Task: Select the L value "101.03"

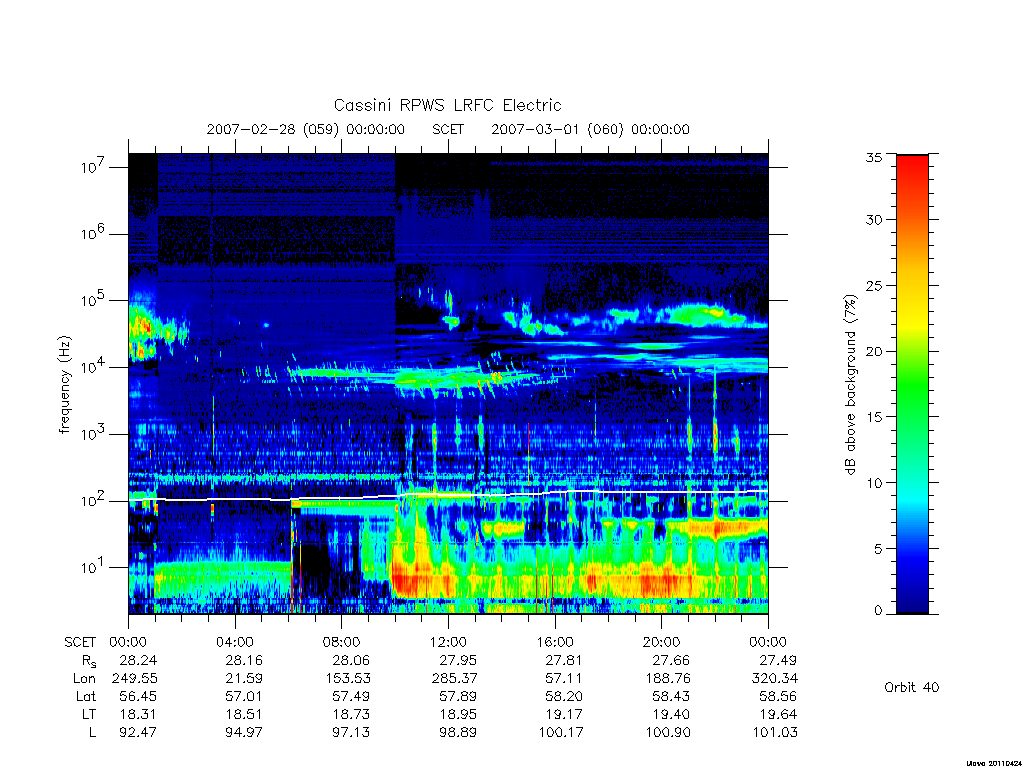Action: 775,733
